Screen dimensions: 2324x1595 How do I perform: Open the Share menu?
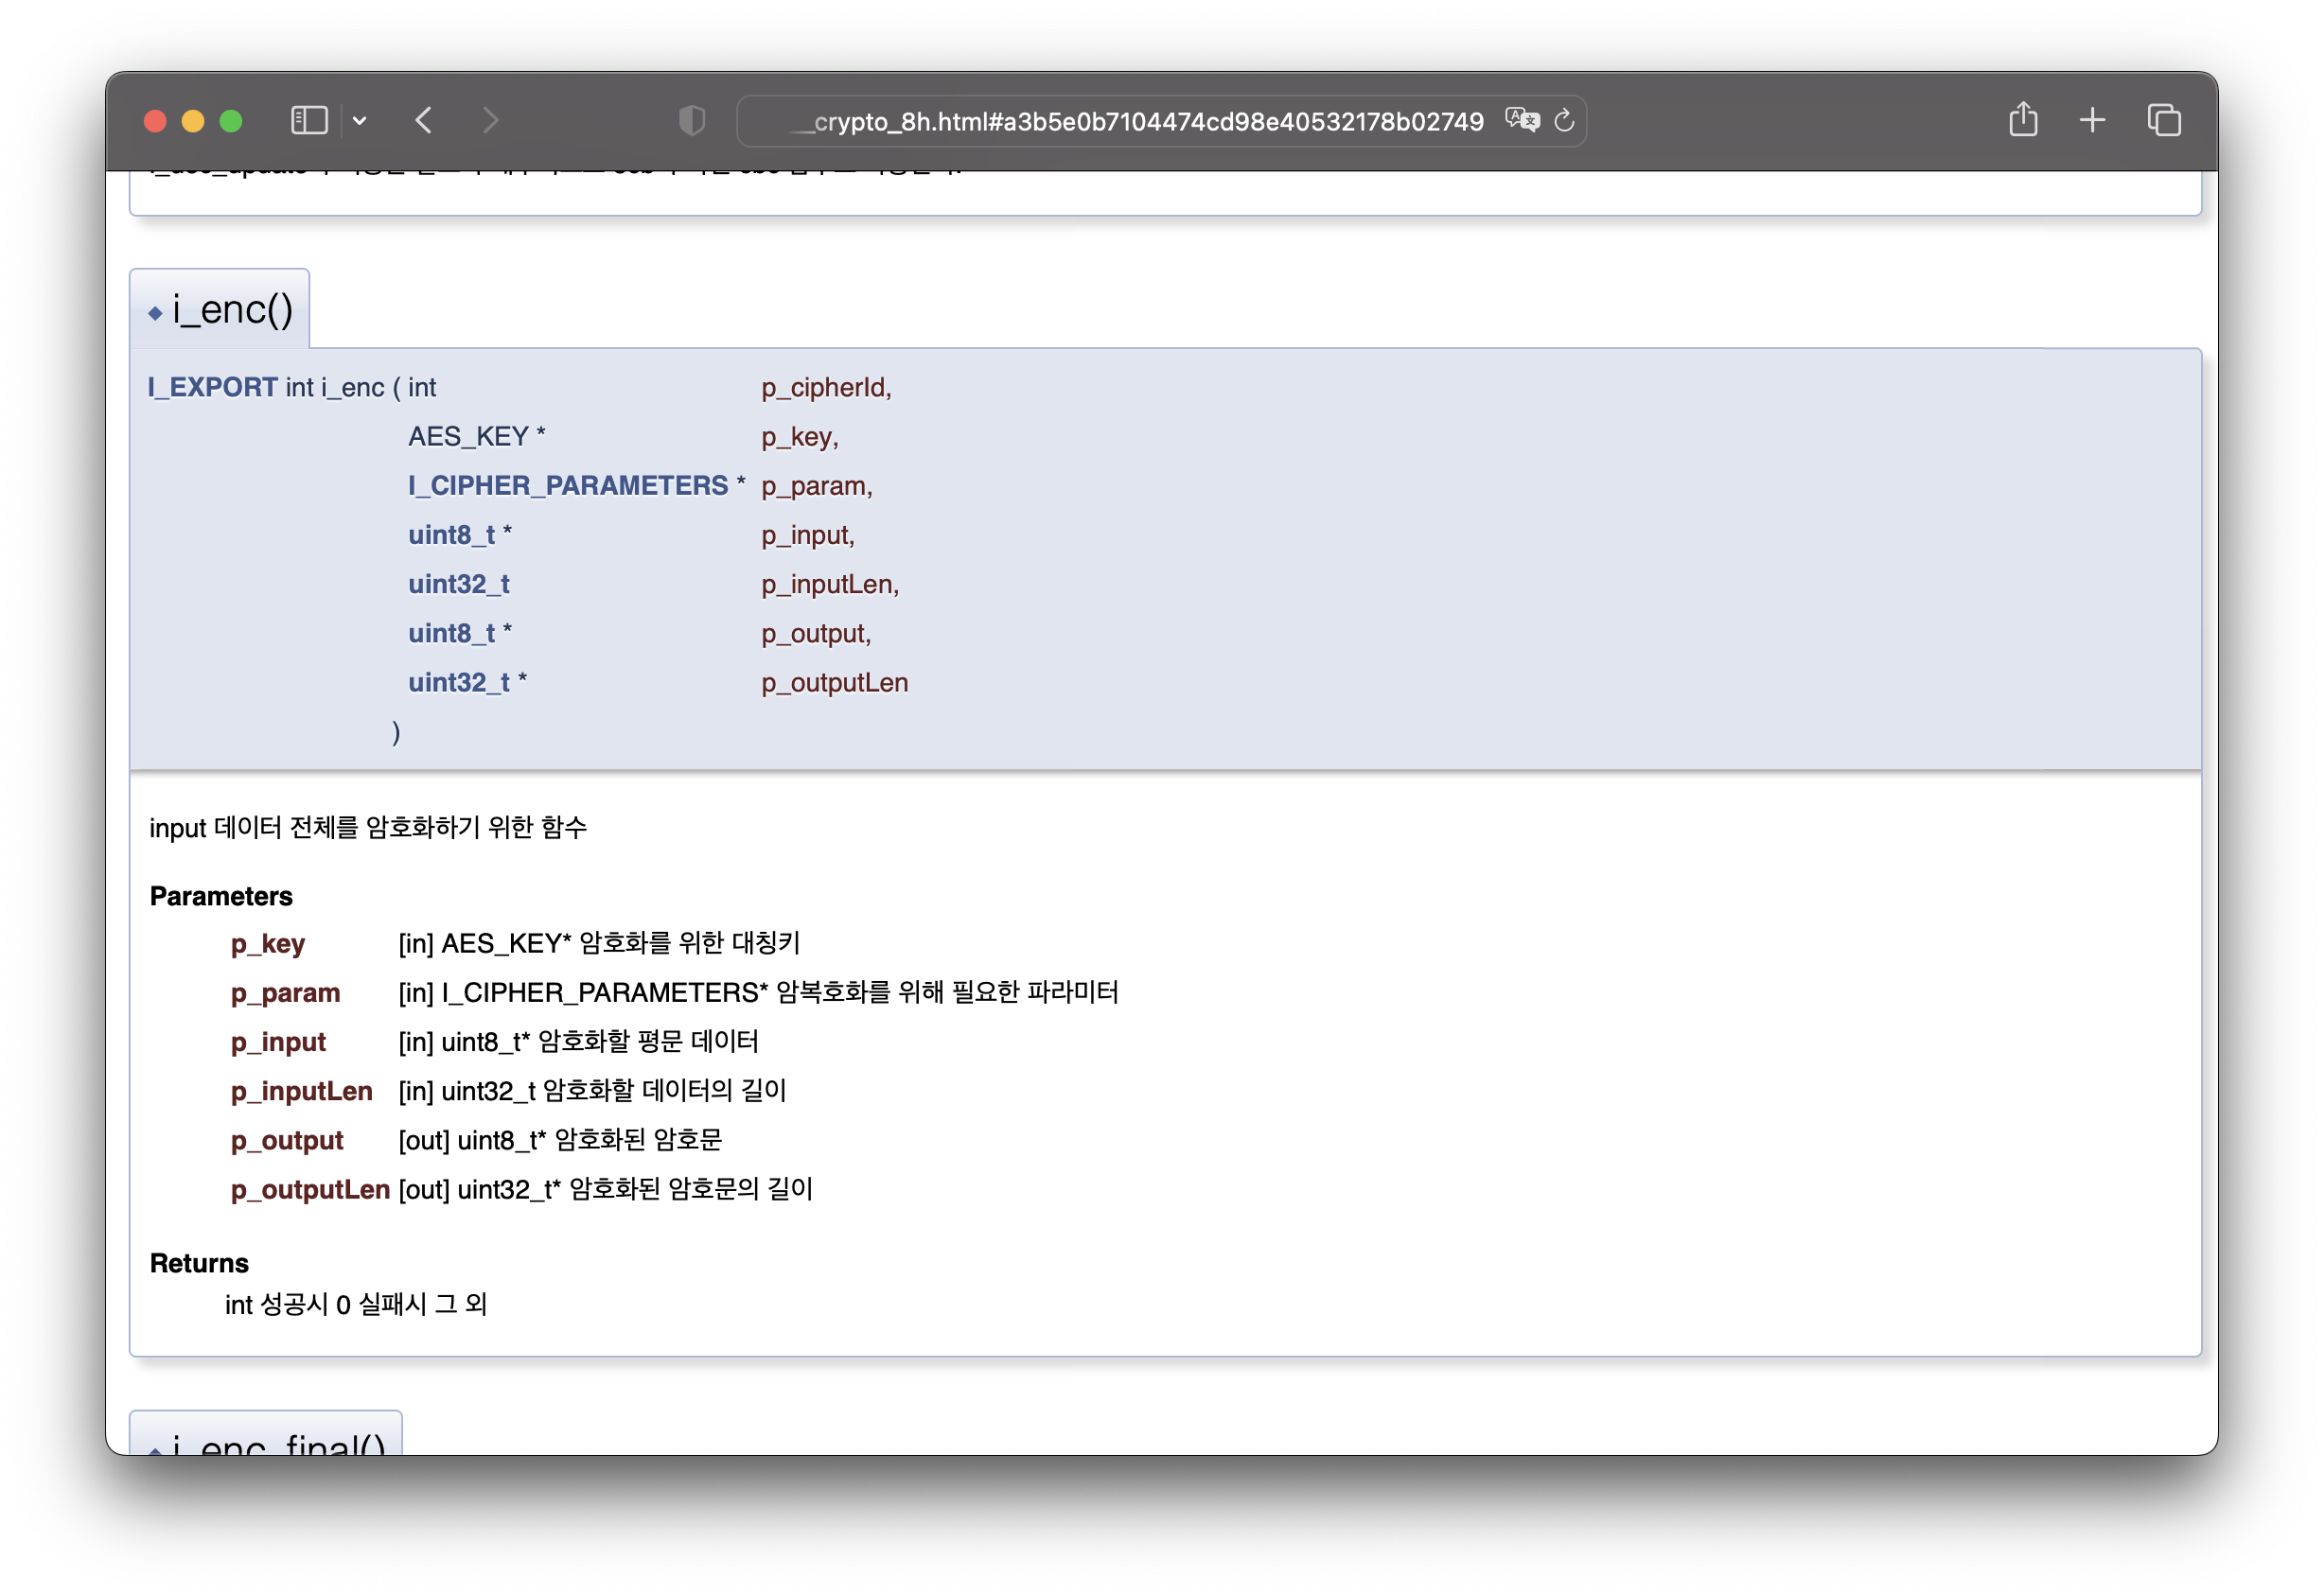click(x=2023, y=120)
